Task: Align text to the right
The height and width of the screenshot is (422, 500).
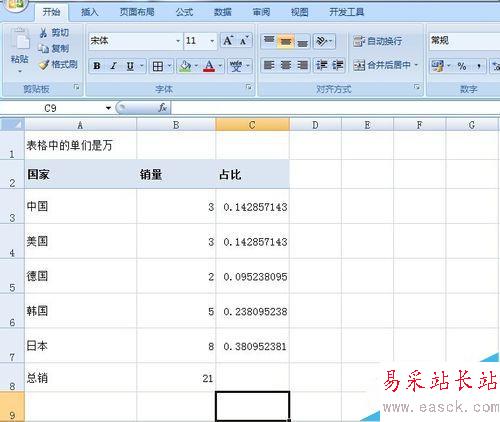Action: pos(302,65)
